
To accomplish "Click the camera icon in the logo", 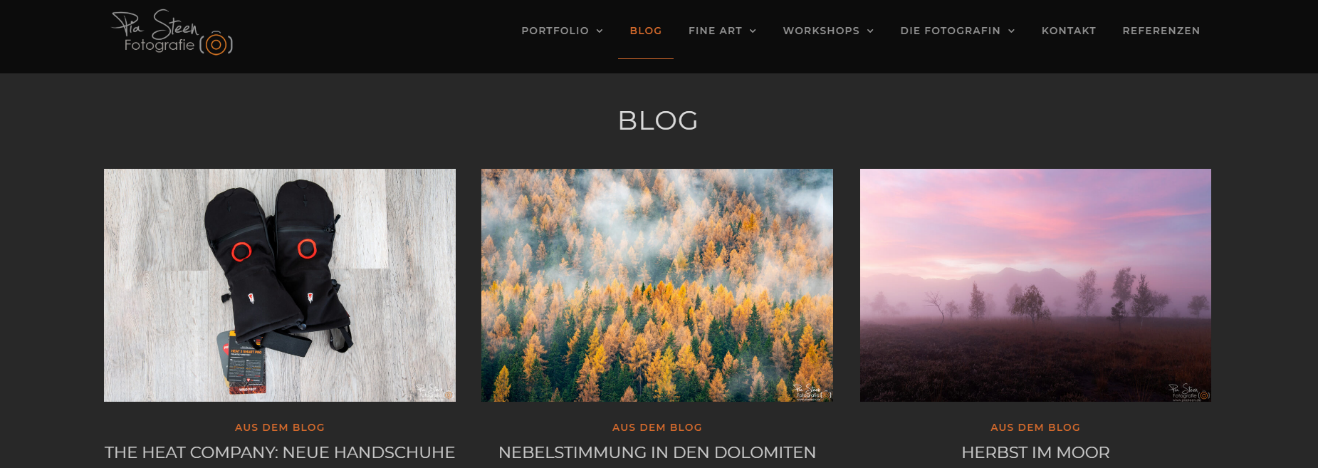I will [217, 44].
